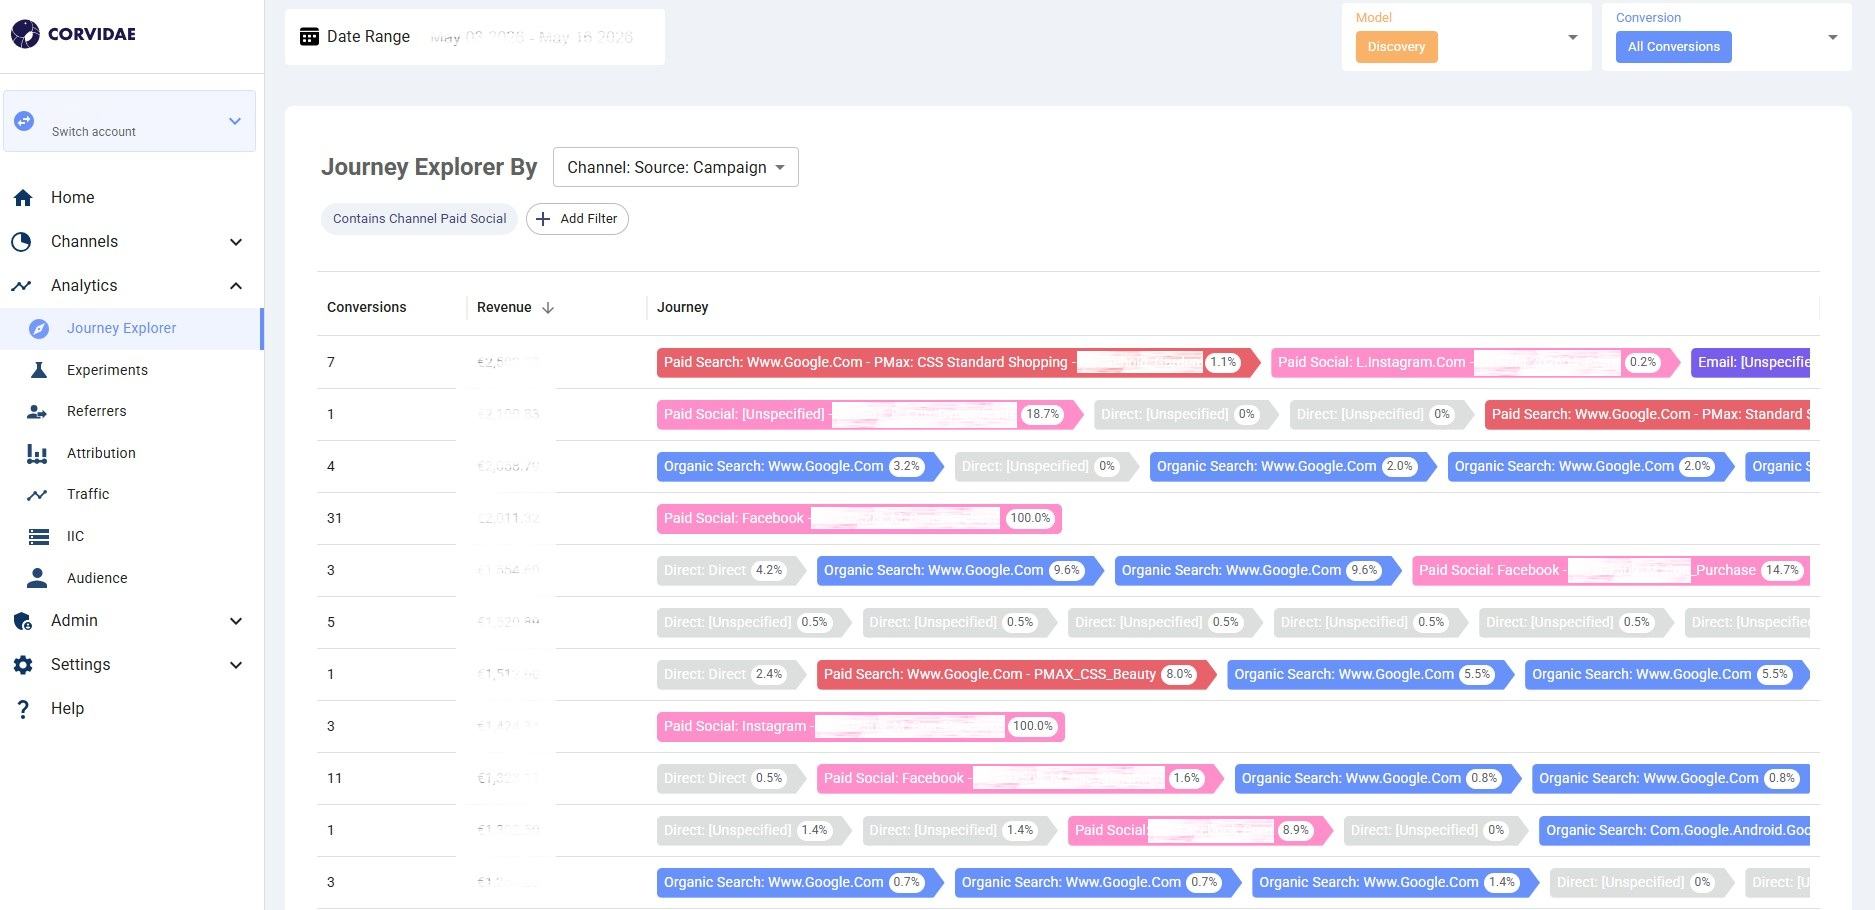
Task: Open the Home menu item
Action: (x=131, y=198)
